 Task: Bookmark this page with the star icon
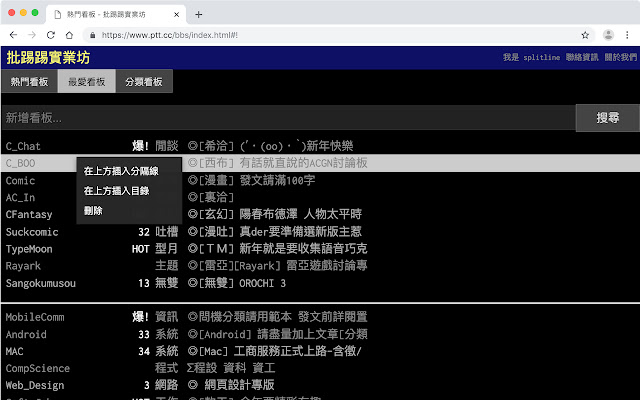point(585,35)
